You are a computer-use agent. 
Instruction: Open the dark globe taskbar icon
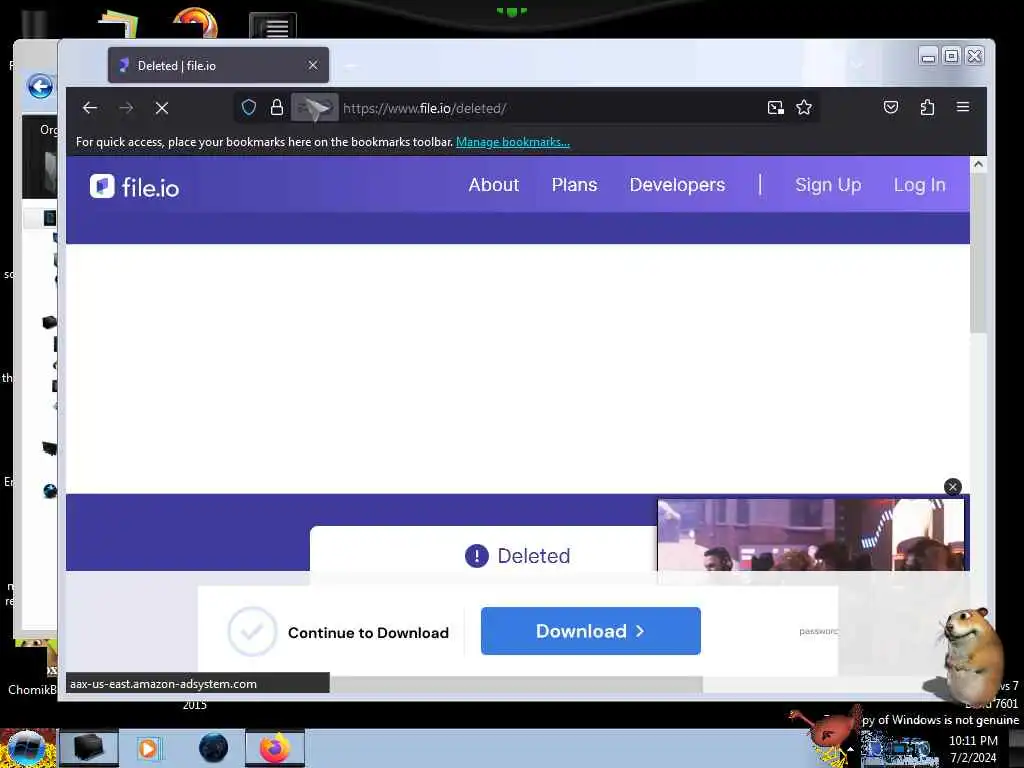pos(214,748)
